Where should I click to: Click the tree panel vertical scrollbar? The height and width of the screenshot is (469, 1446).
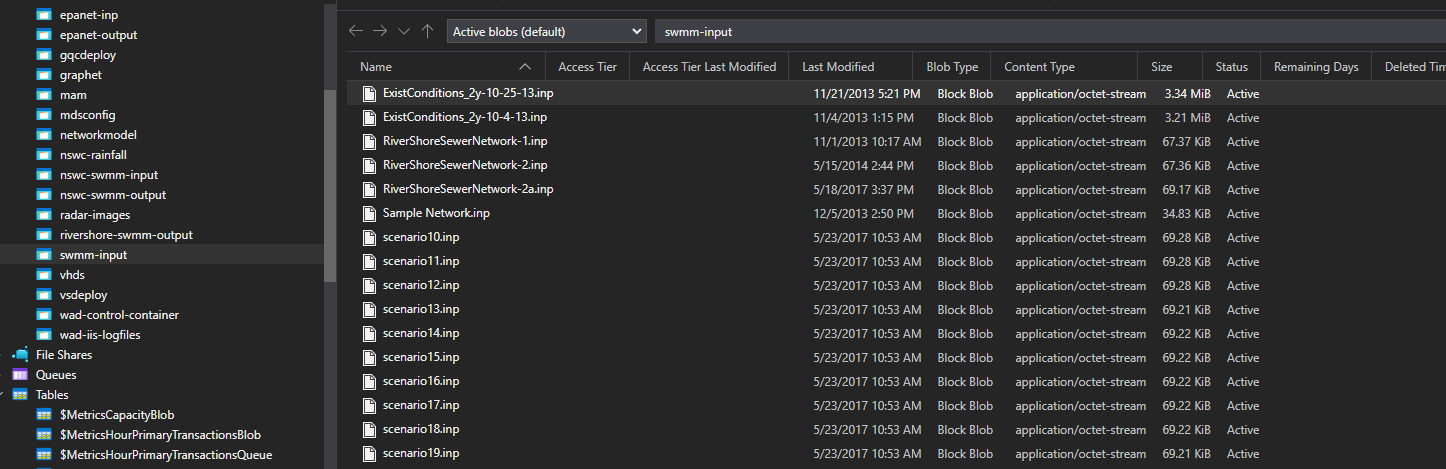point(330,185)
